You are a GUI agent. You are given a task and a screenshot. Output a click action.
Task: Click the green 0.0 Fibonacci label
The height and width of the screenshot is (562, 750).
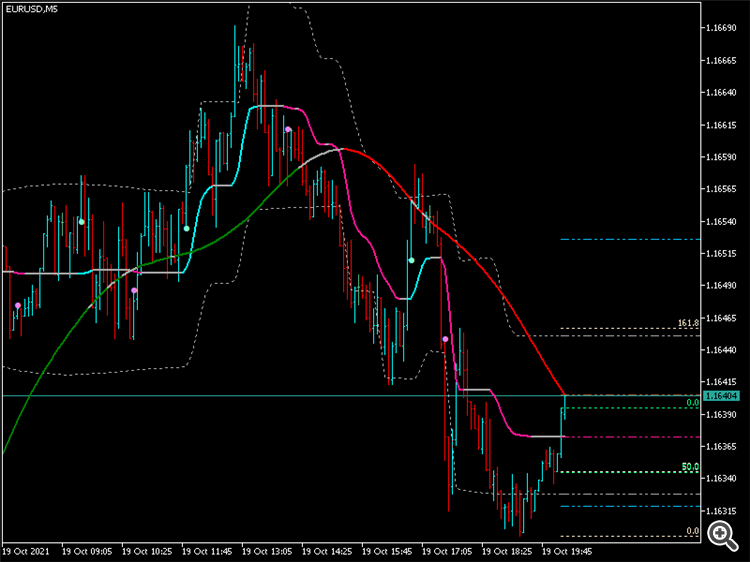tap(693, 403)
